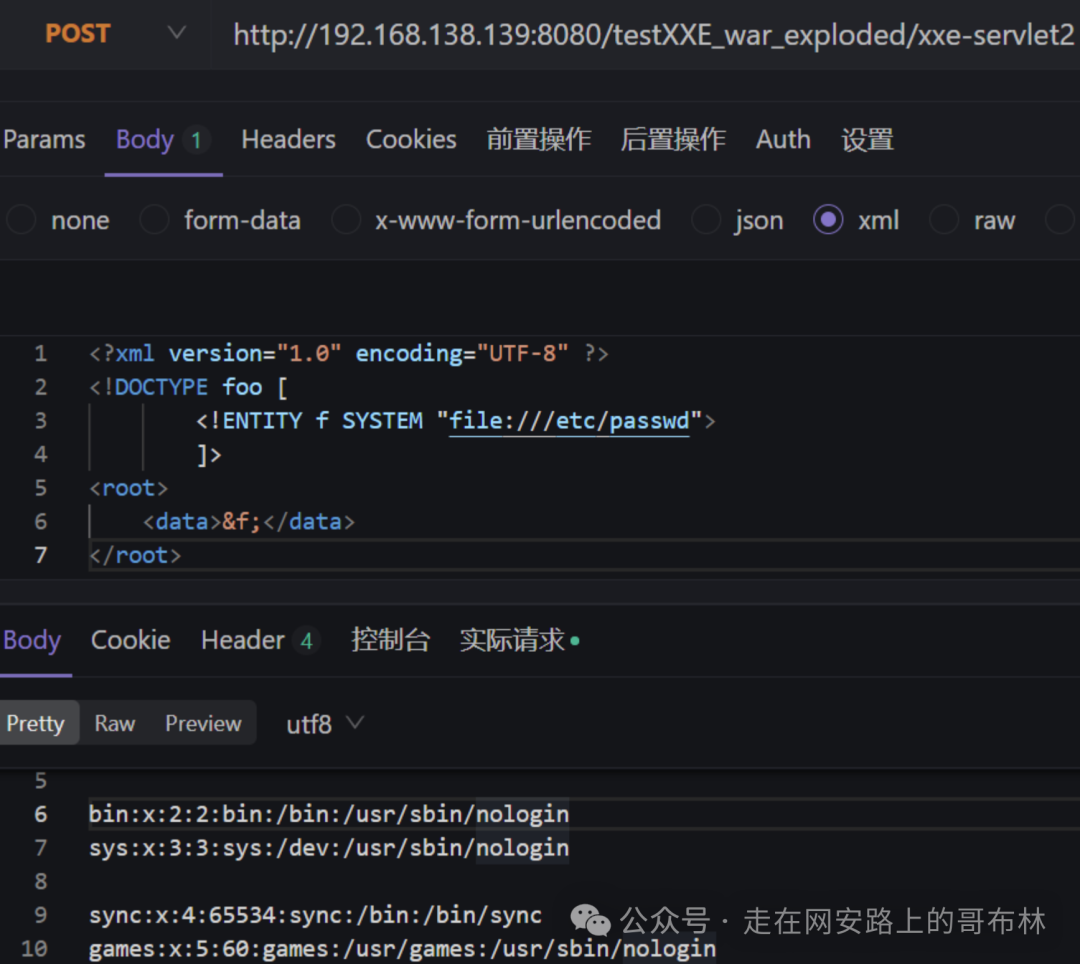Select the none body type
Viewport: 1080px width, 964px height.
59,220
